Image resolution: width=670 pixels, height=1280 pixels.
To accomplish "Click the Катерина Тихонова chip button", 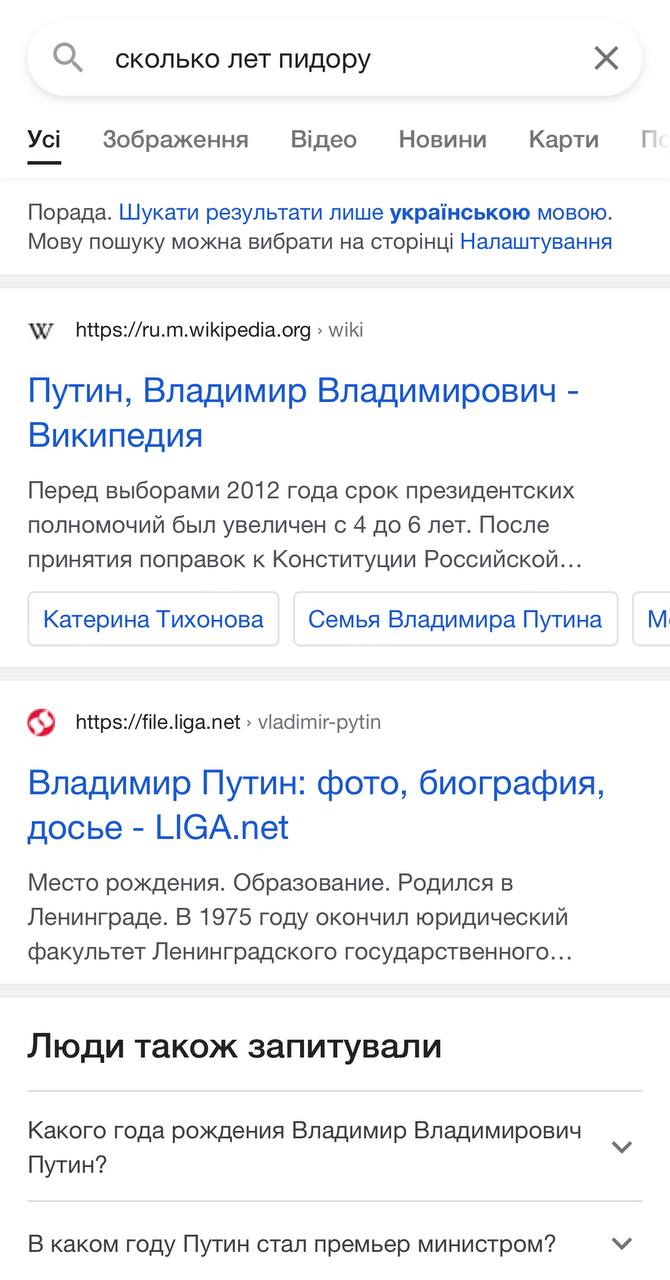I will (x=153, y=619).
